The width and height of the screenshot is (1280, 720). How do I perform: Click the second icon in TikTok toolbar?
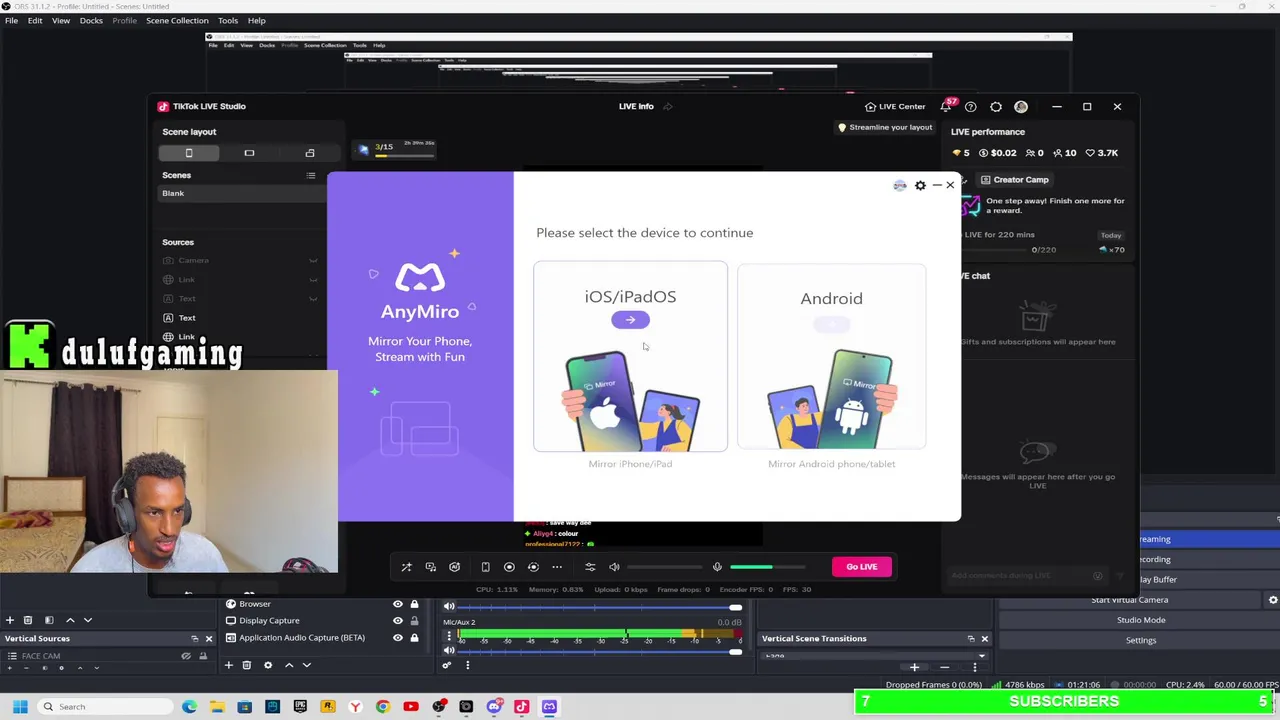pos(430,567)
